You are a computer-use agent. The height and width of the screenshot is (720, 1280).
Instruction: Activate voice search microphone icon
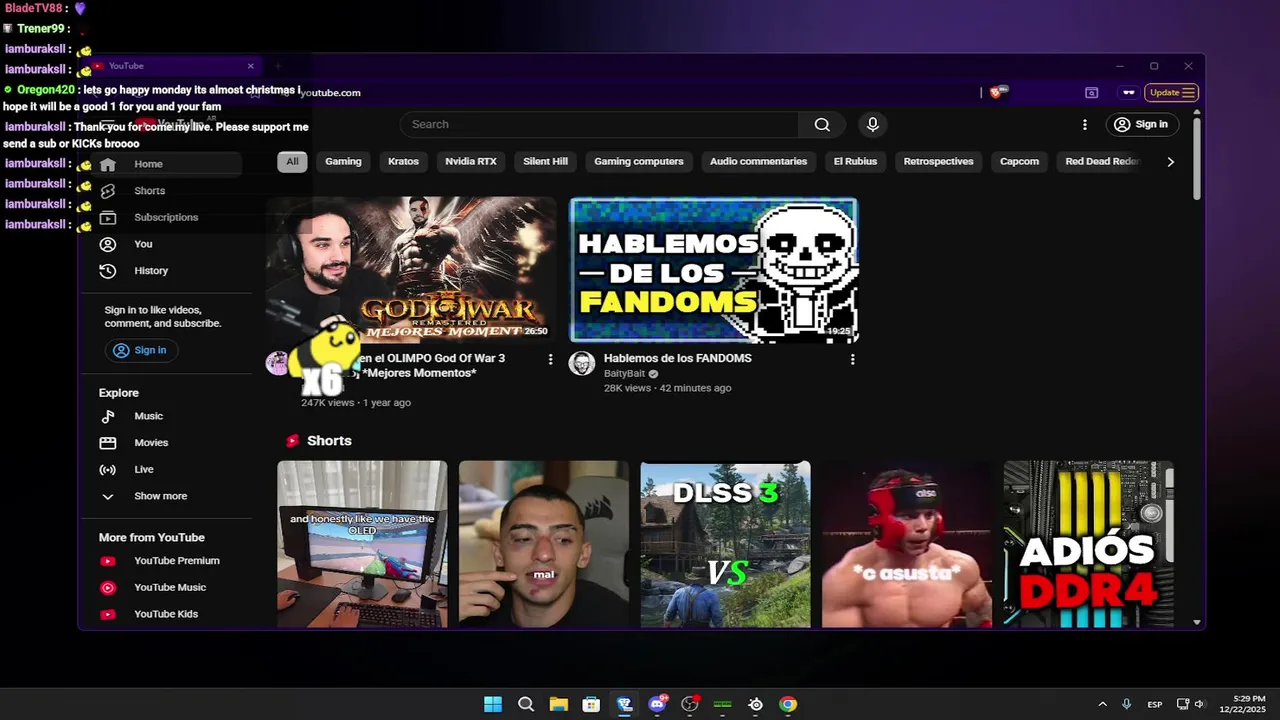[873, 124]
